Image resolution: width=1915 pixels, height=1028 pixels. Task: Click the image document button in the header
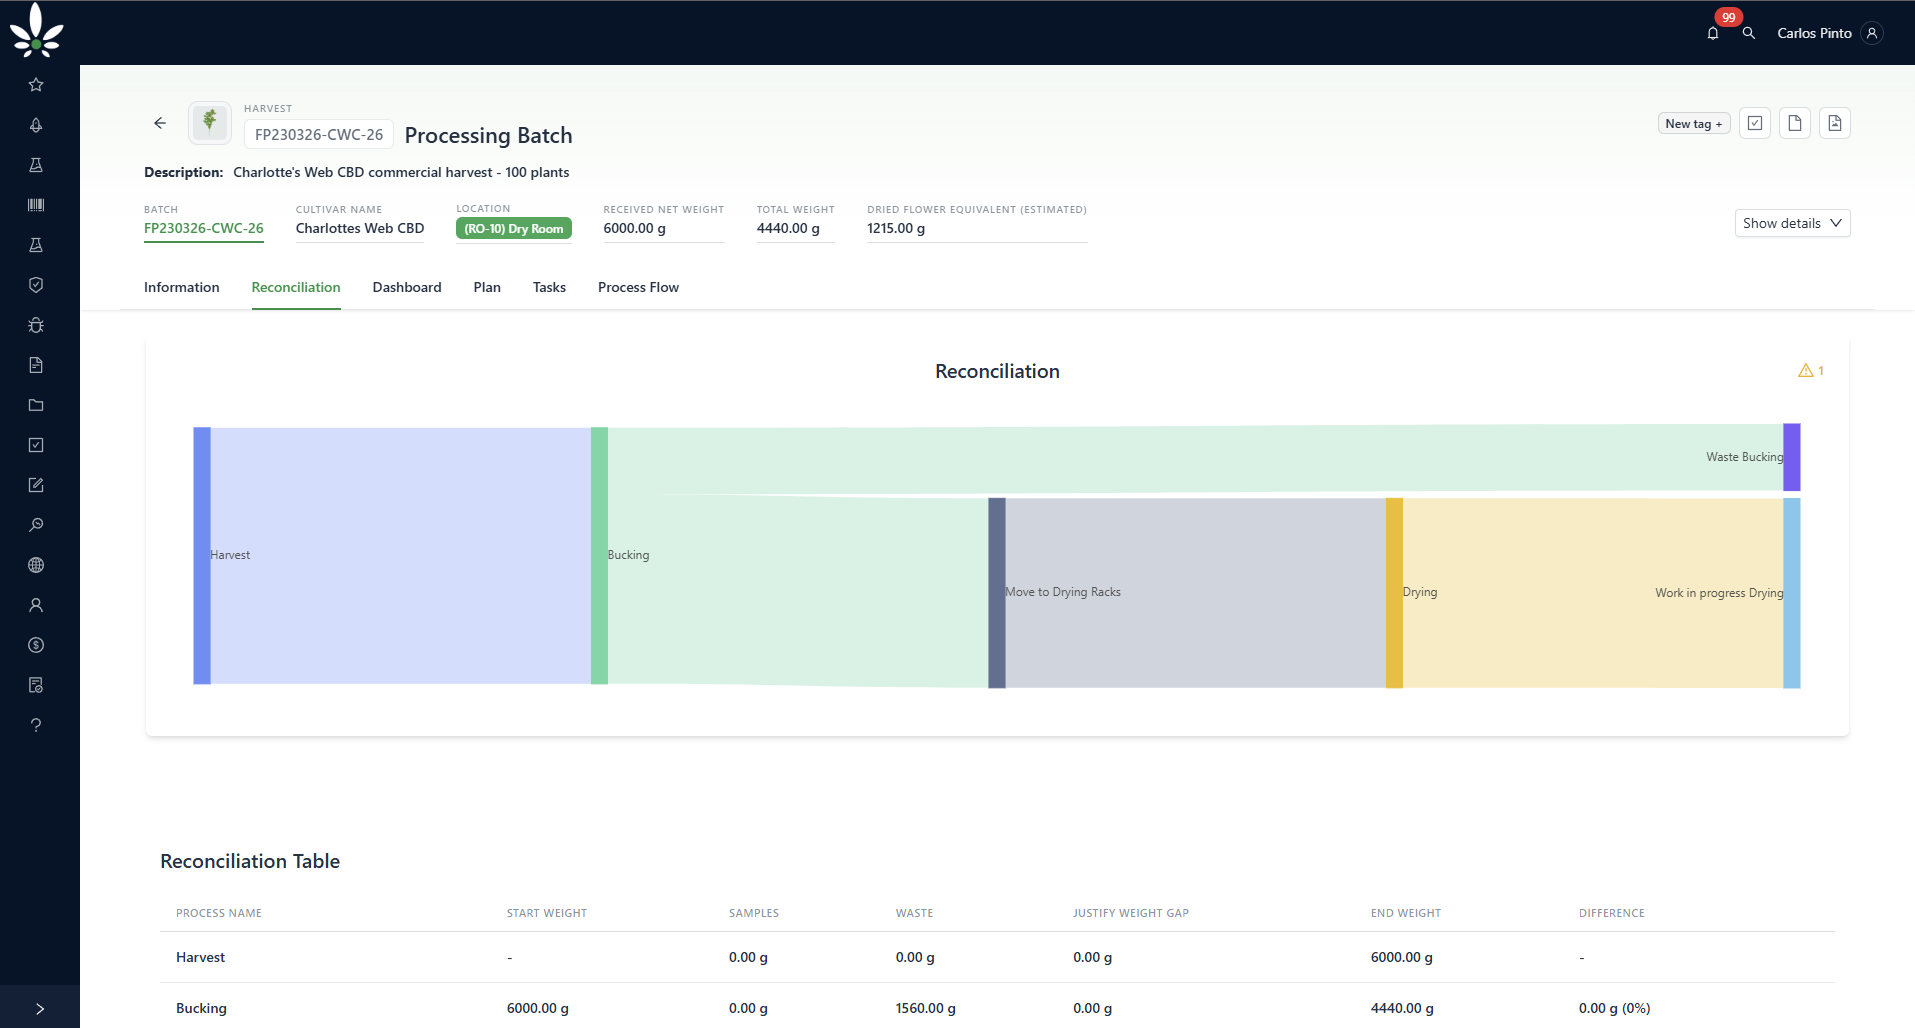(x=1835, y=123)
